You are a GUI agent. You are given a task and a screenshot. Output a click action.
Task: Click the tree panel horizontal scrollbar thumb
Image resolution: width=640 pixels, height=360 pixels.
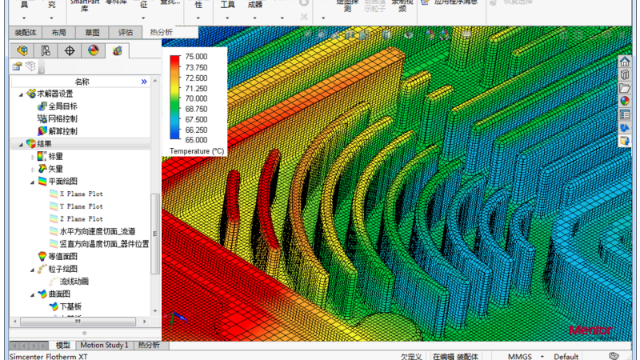coord(78,322)
